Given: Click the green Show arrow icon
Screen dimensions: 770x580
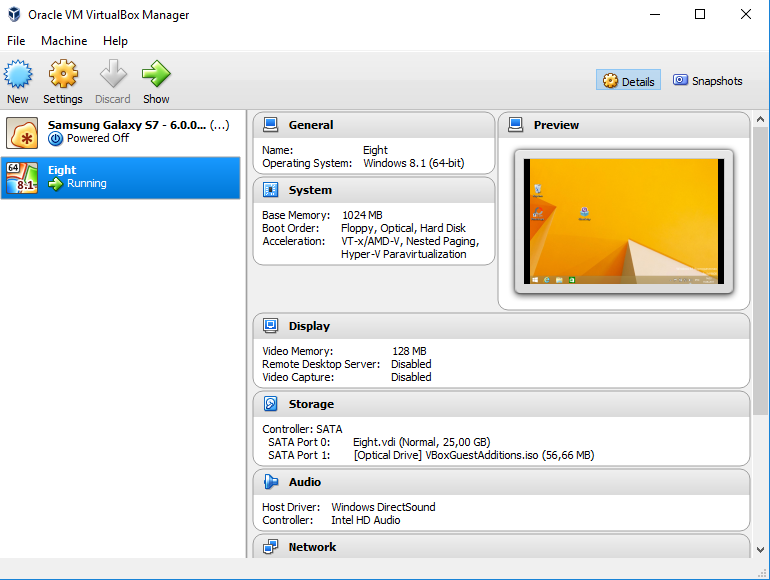Looking at the screenshot, I should click(156, 74).
